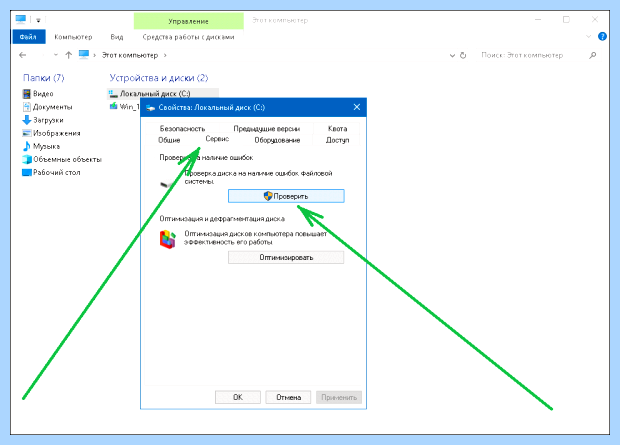Click the Применить button

tap(339, 397)
